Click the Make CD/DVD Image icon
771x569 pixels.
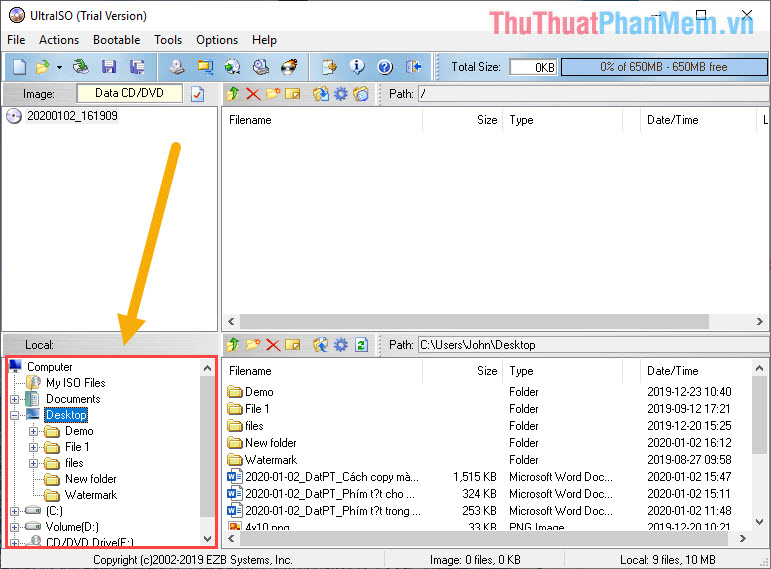coord(177,67)
